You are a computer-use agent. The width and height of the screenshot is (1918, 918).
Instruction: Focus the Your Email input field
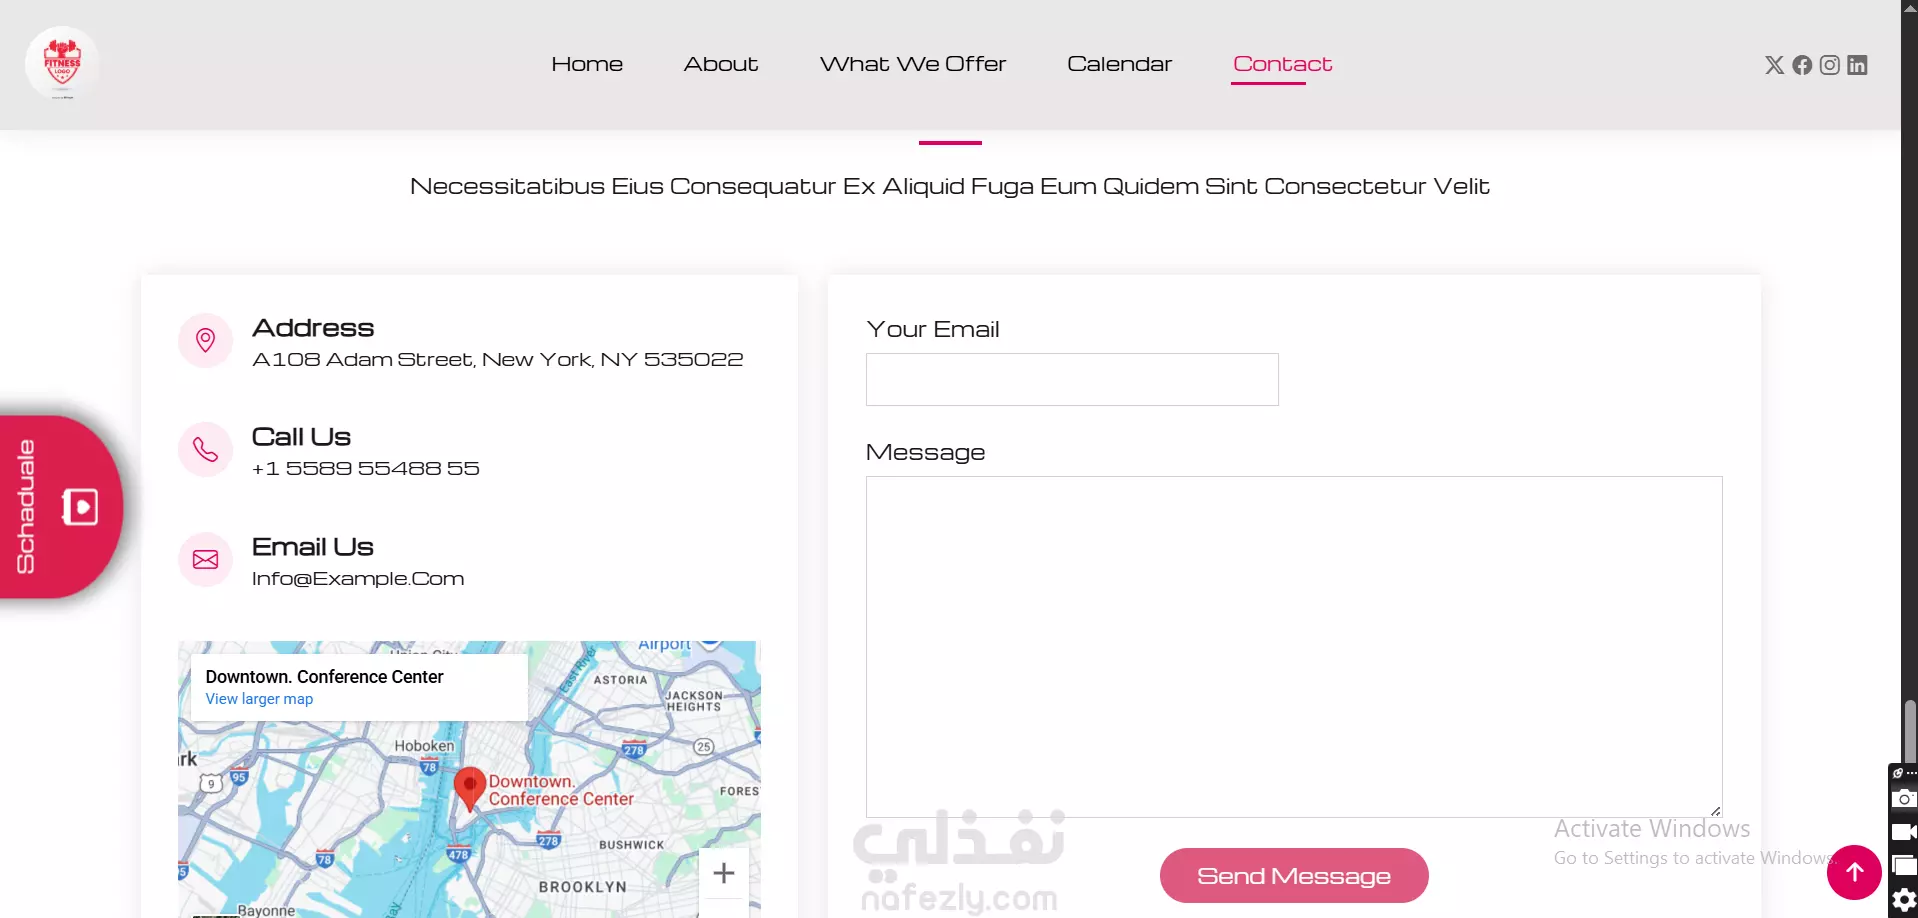1072,379
